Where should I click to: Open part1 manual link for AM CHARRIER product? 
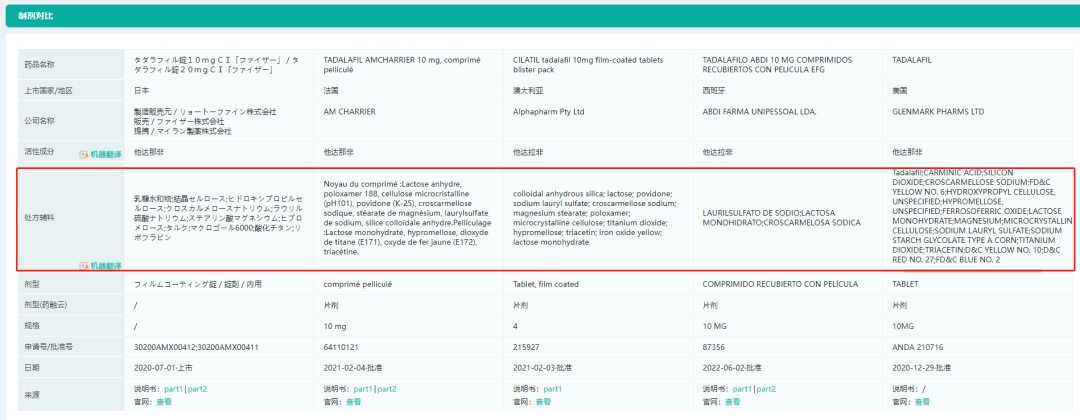point(363,389)
